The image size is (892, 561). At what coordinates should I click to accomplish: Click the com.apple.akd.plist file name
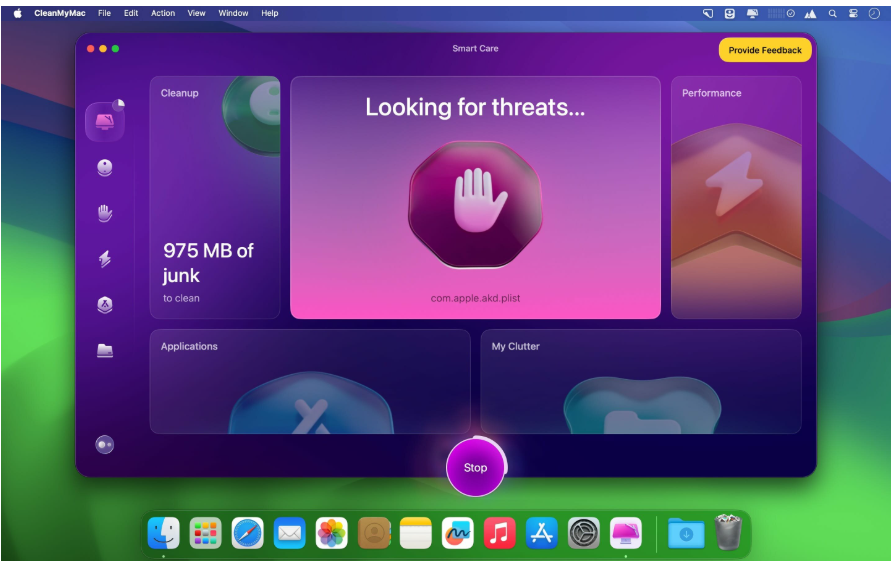(x=476, y=298)
